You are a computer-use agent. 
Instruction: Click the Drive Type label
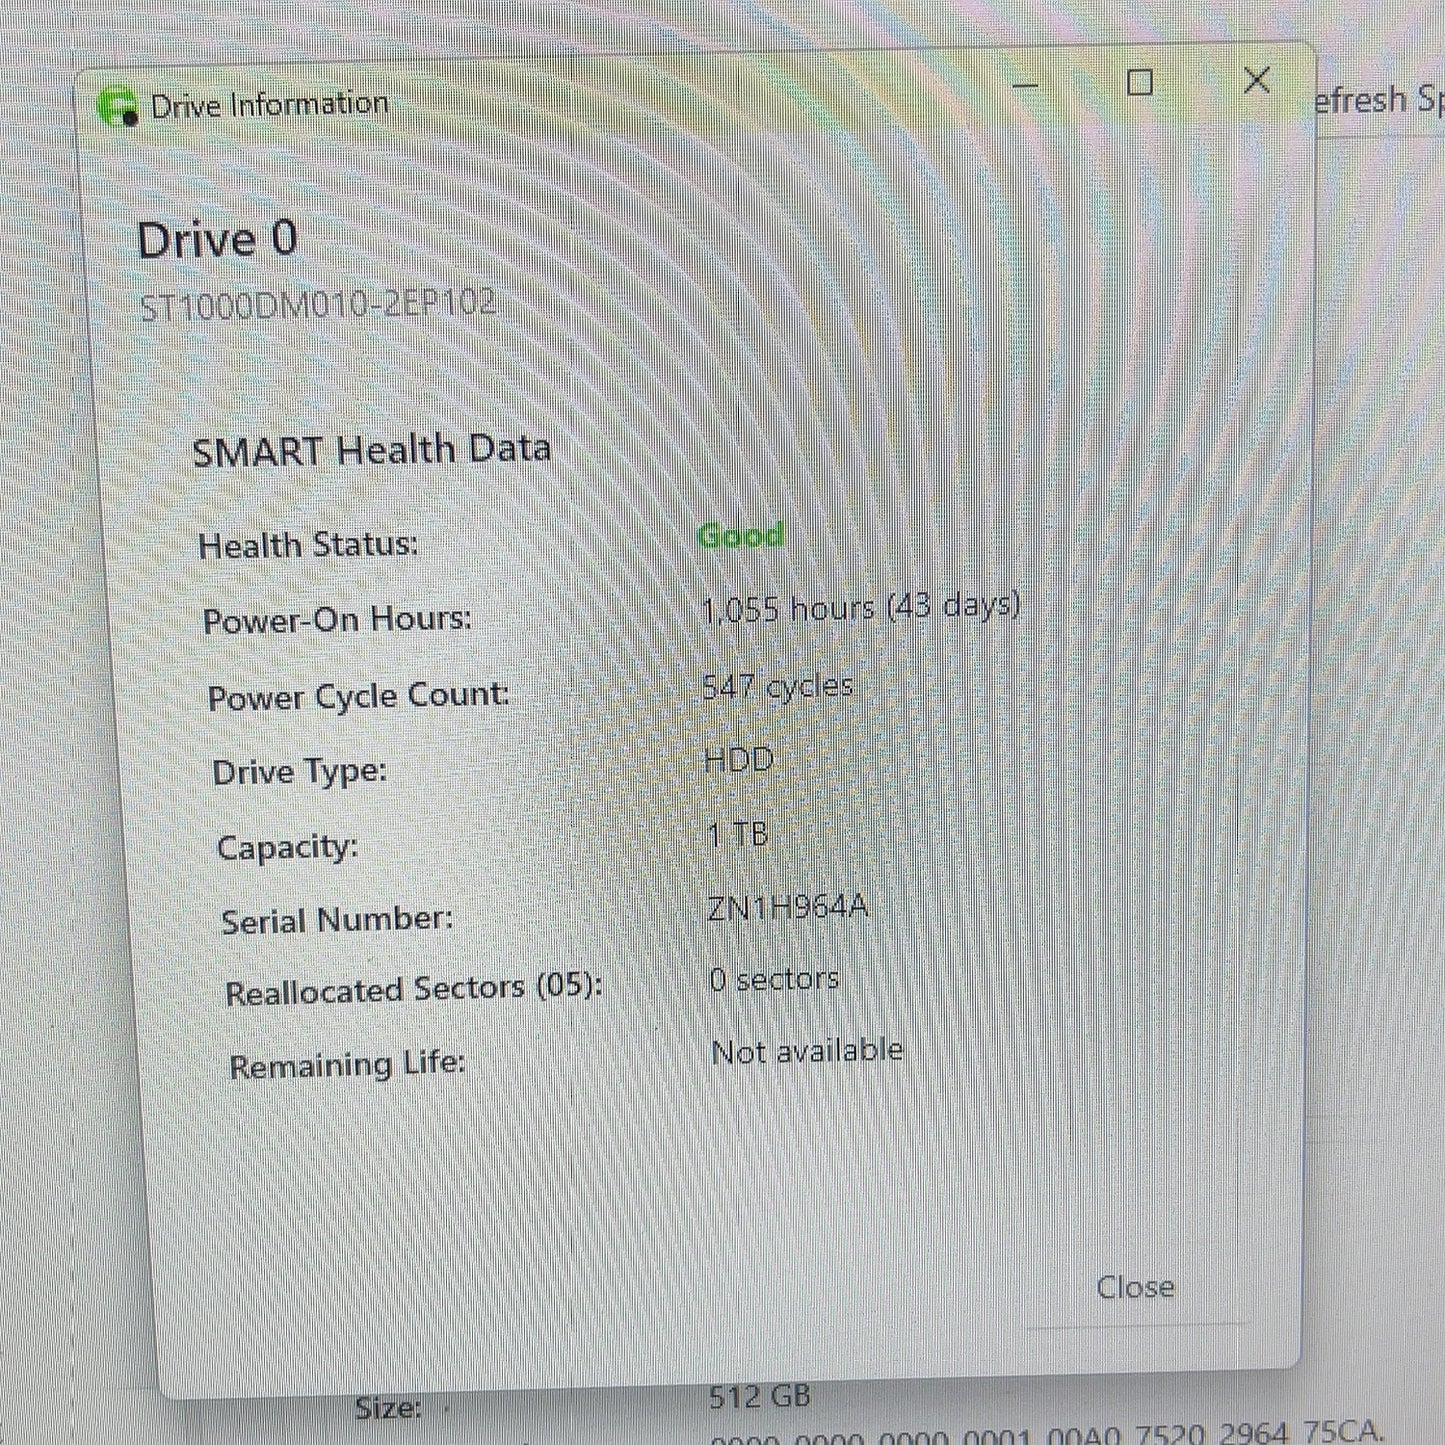point(299,772)
